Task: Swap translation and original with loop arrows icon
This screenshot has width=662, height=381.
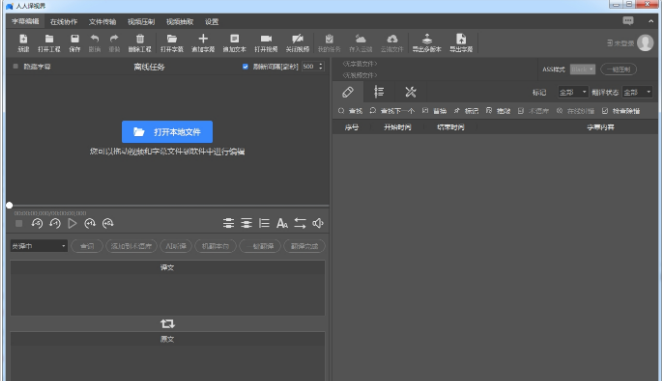Action: [168, 324]
